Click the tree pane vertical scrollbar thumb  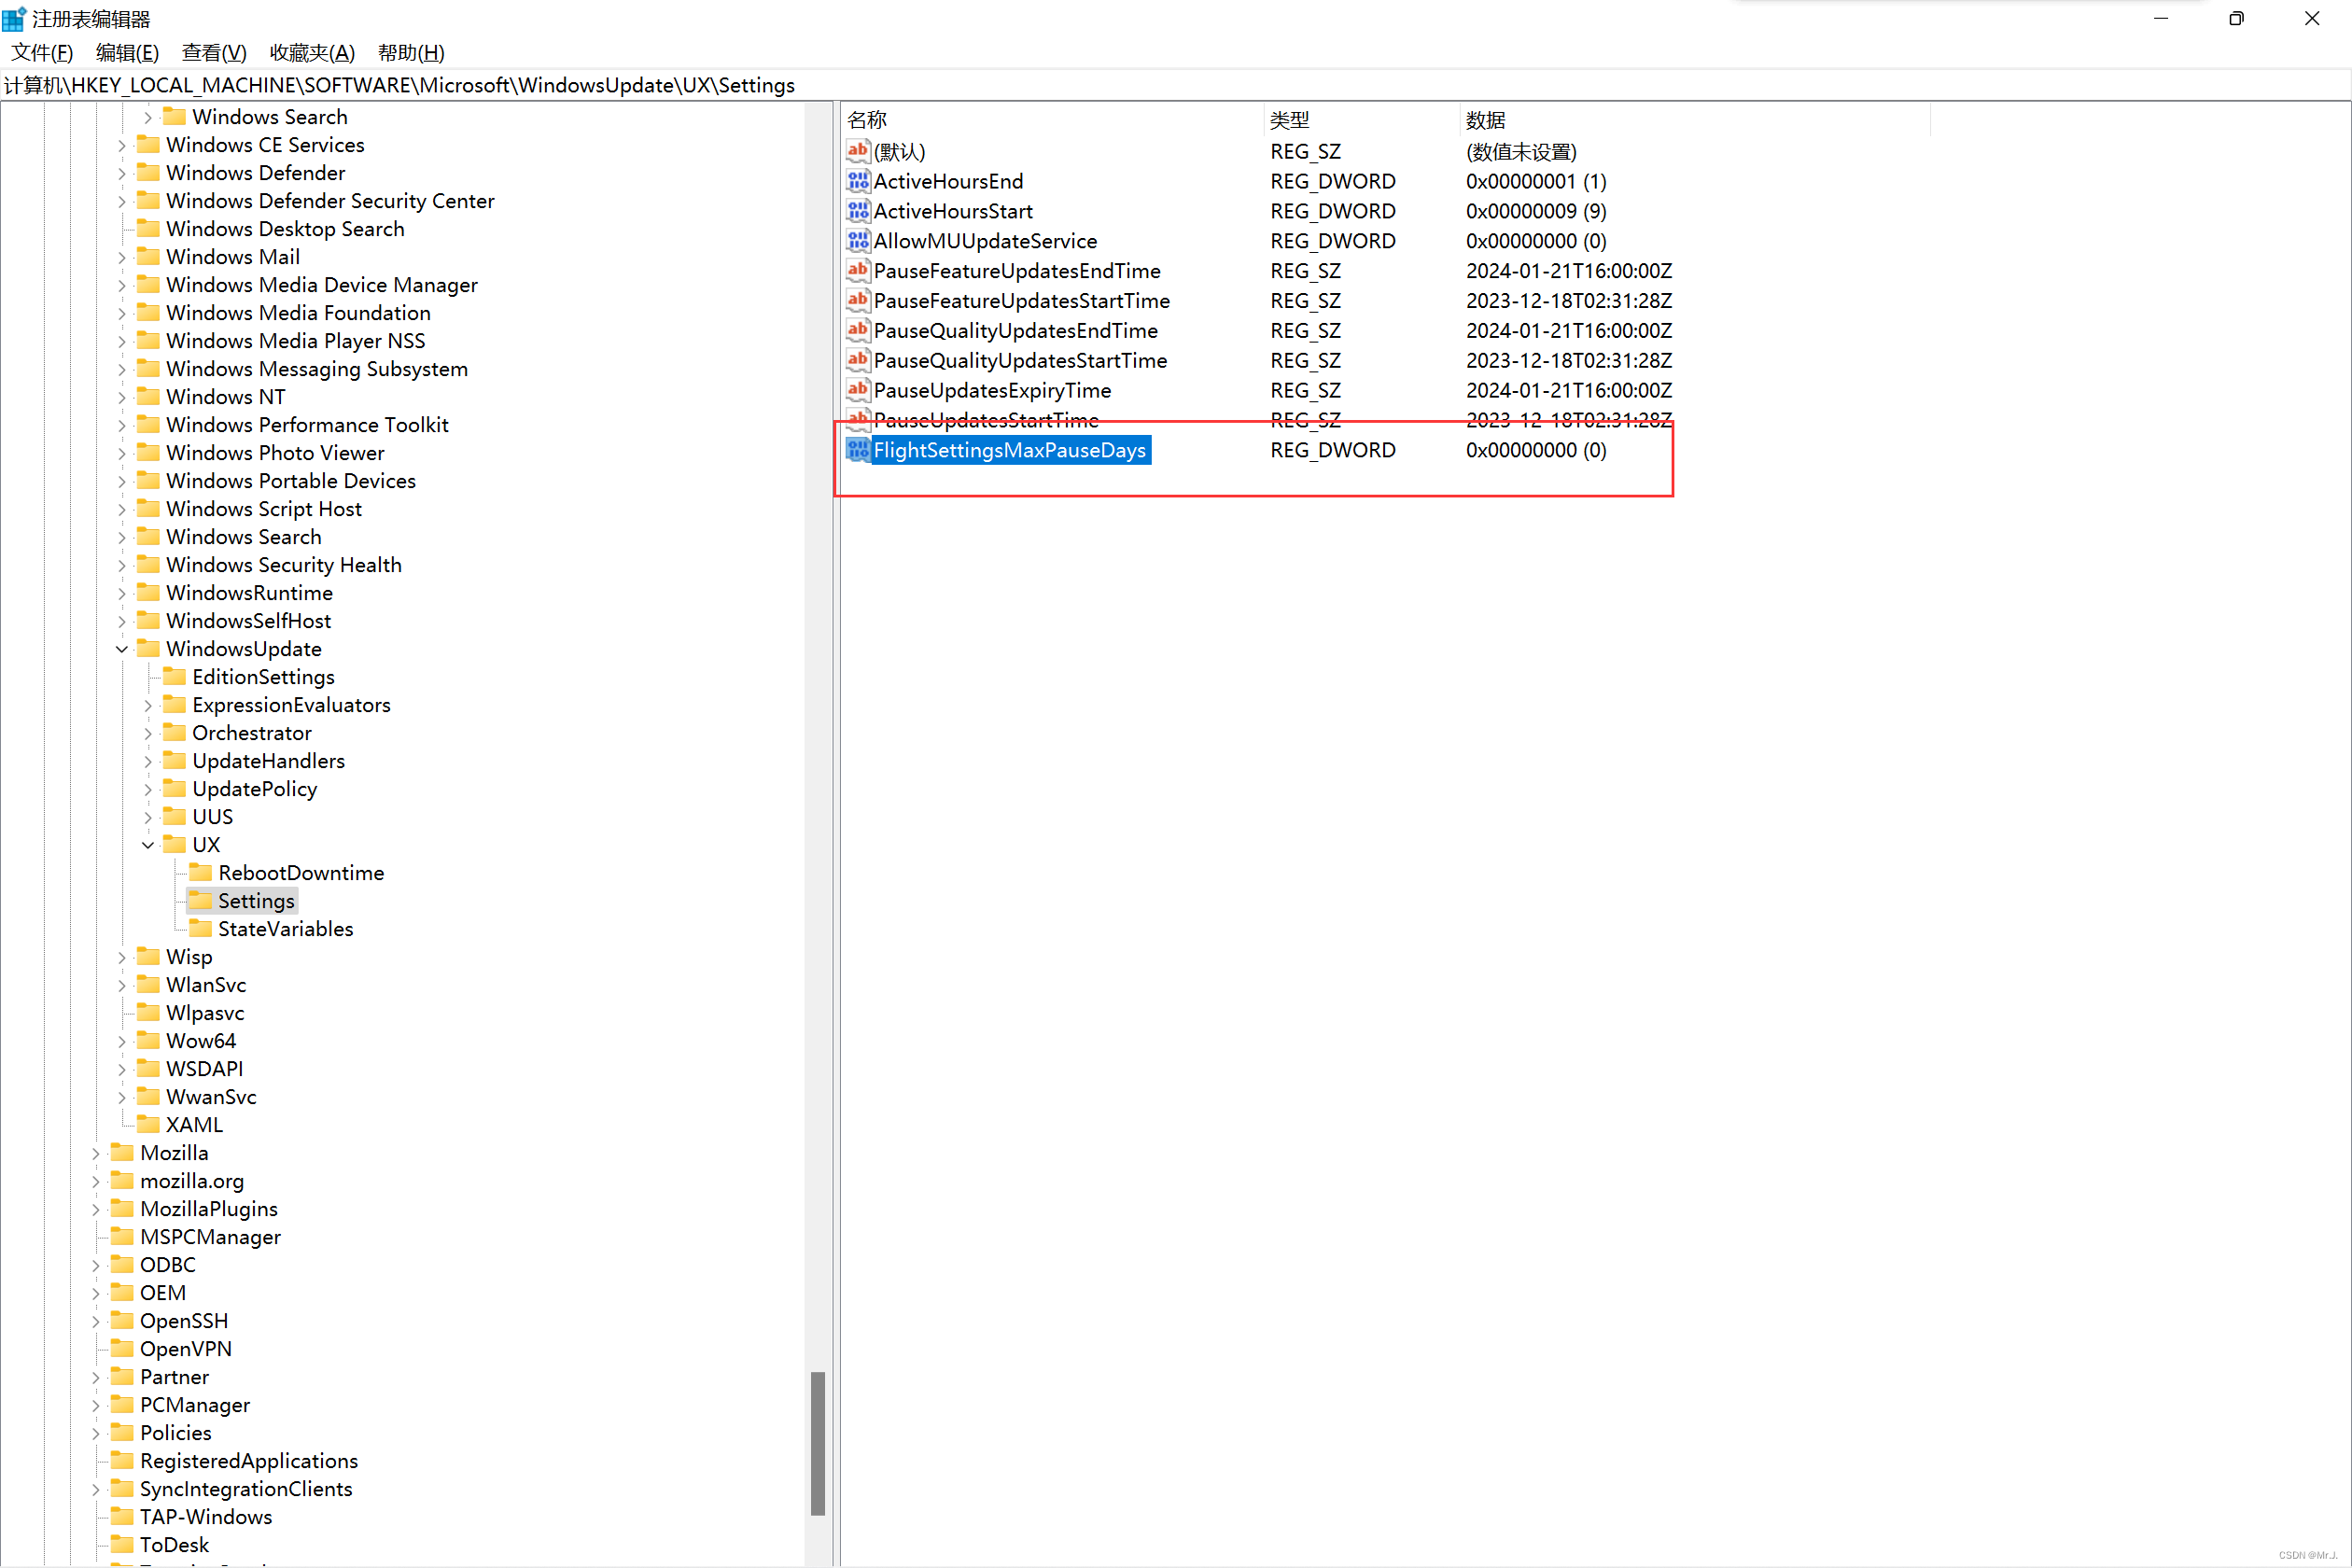[817, 1442]
